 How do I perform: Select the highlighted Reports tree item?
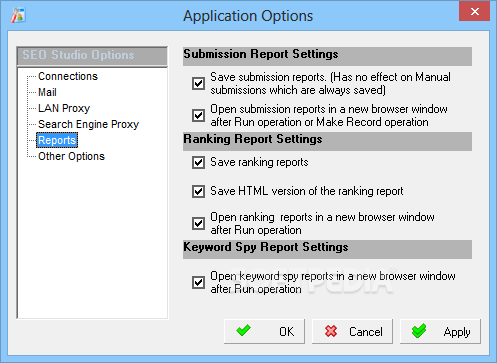pos(57,140)
